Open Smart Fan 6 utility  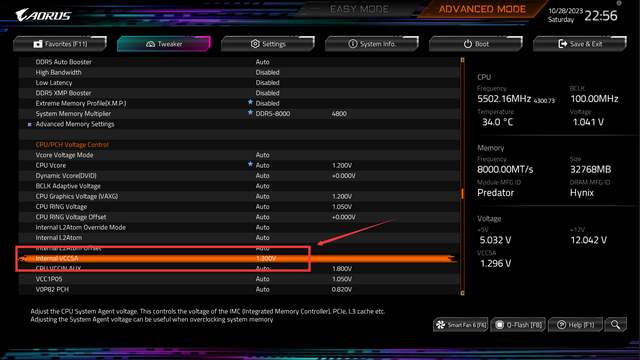pos(460,325)
